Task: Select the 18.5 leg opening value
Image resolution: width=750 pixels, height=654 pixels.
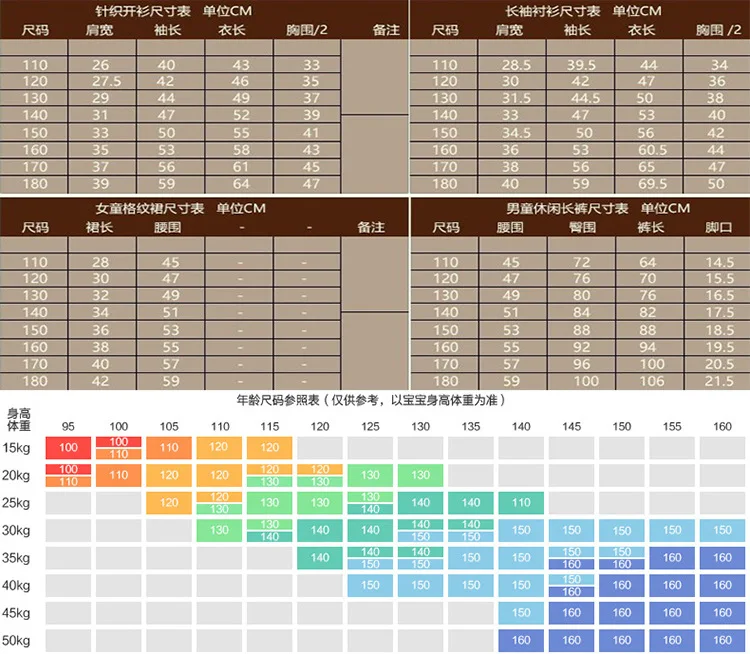Action: tap(719, 330)
